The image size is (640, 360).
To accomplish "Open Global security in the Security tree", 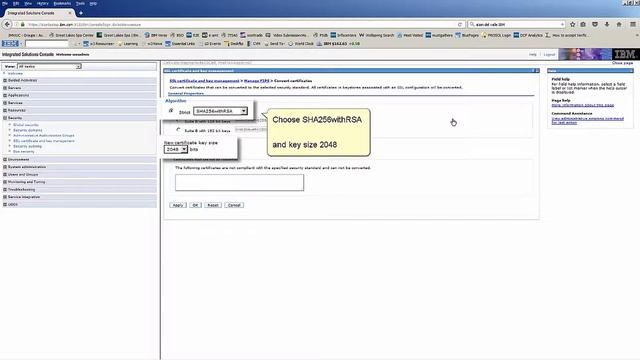I will point(26,125).
